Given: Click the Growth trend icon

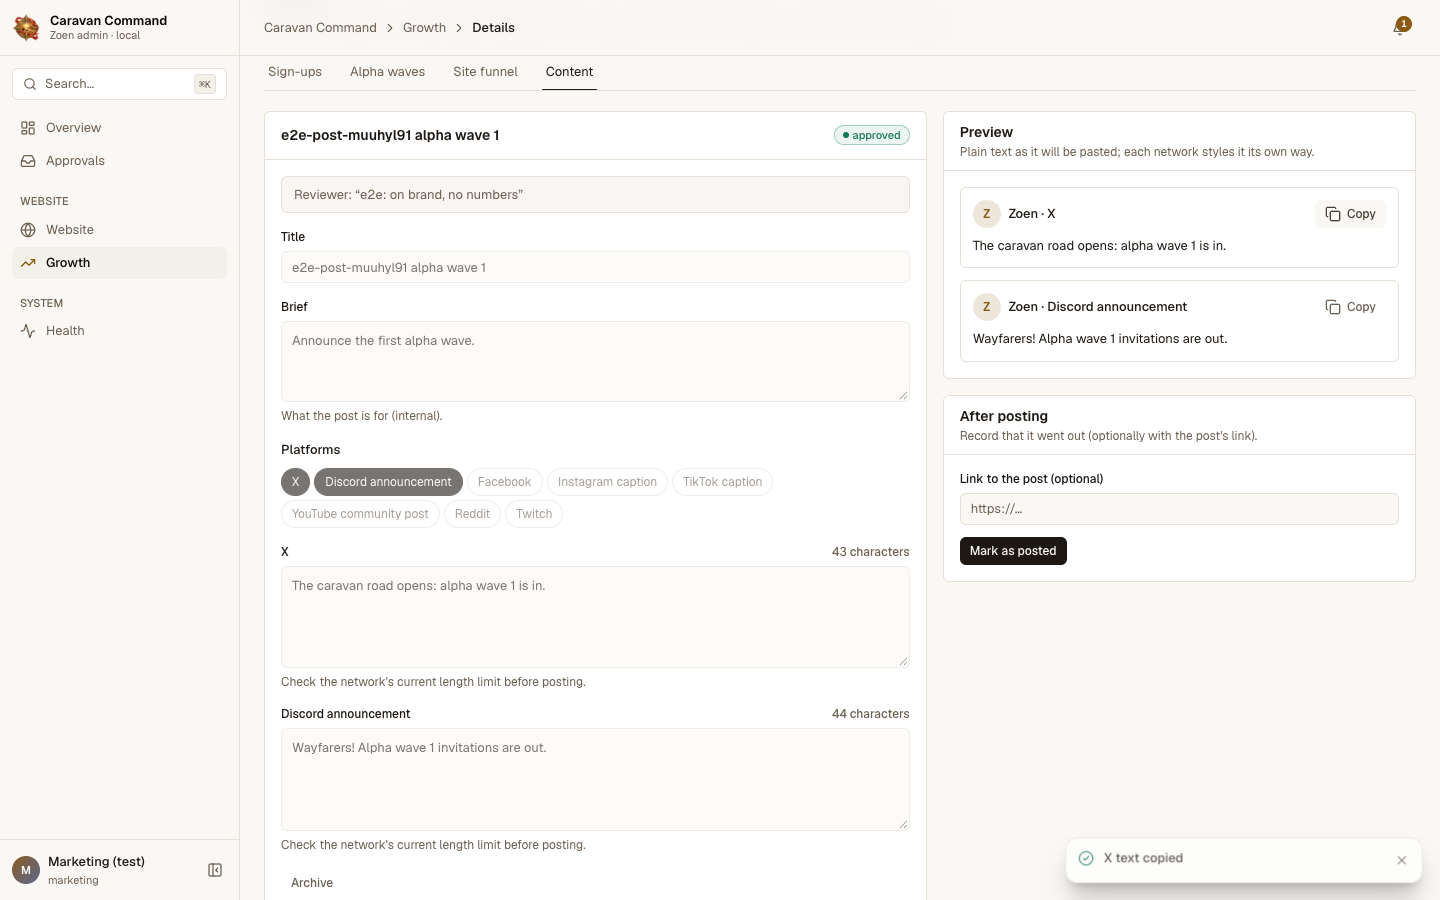Looking at the screenshot, I should tap(28, 263).
